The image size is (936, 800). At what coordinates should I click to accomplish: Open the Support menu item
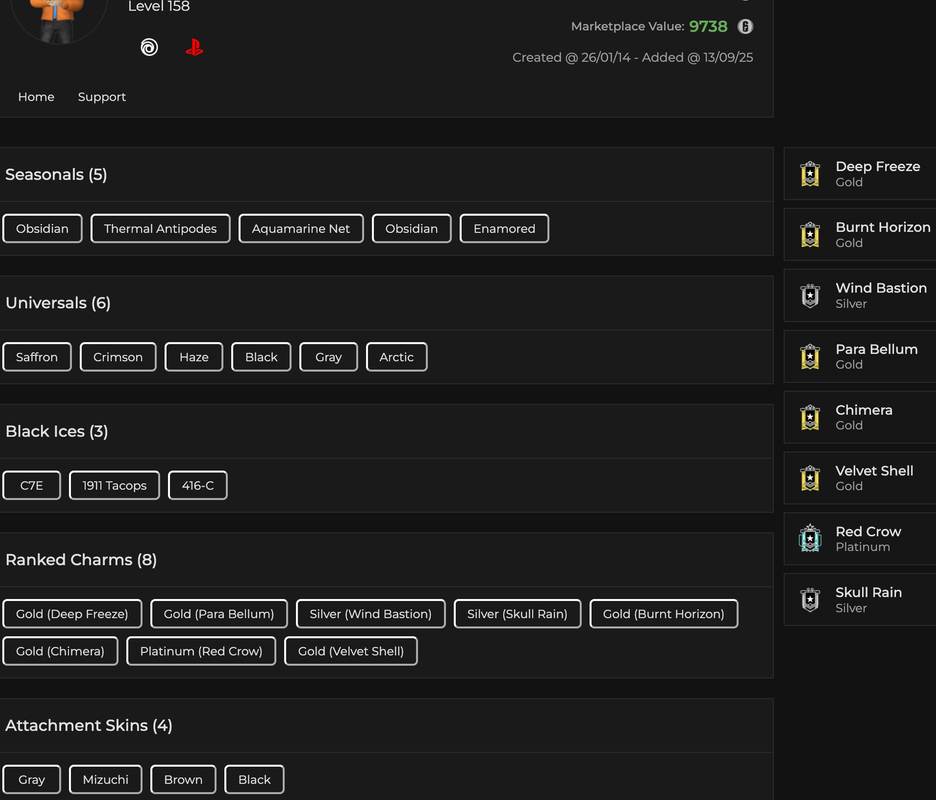point(101,97)
